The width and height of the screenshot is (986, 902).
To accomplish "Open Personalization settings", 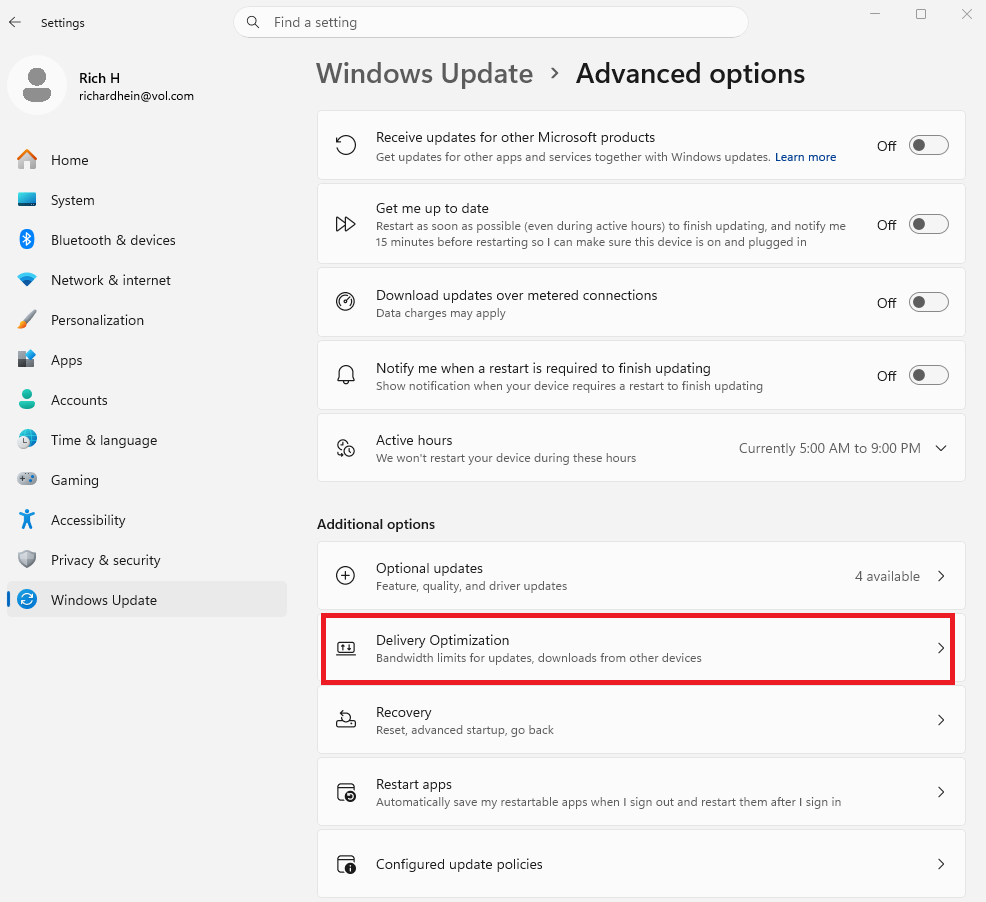I will tap(147, 320).
